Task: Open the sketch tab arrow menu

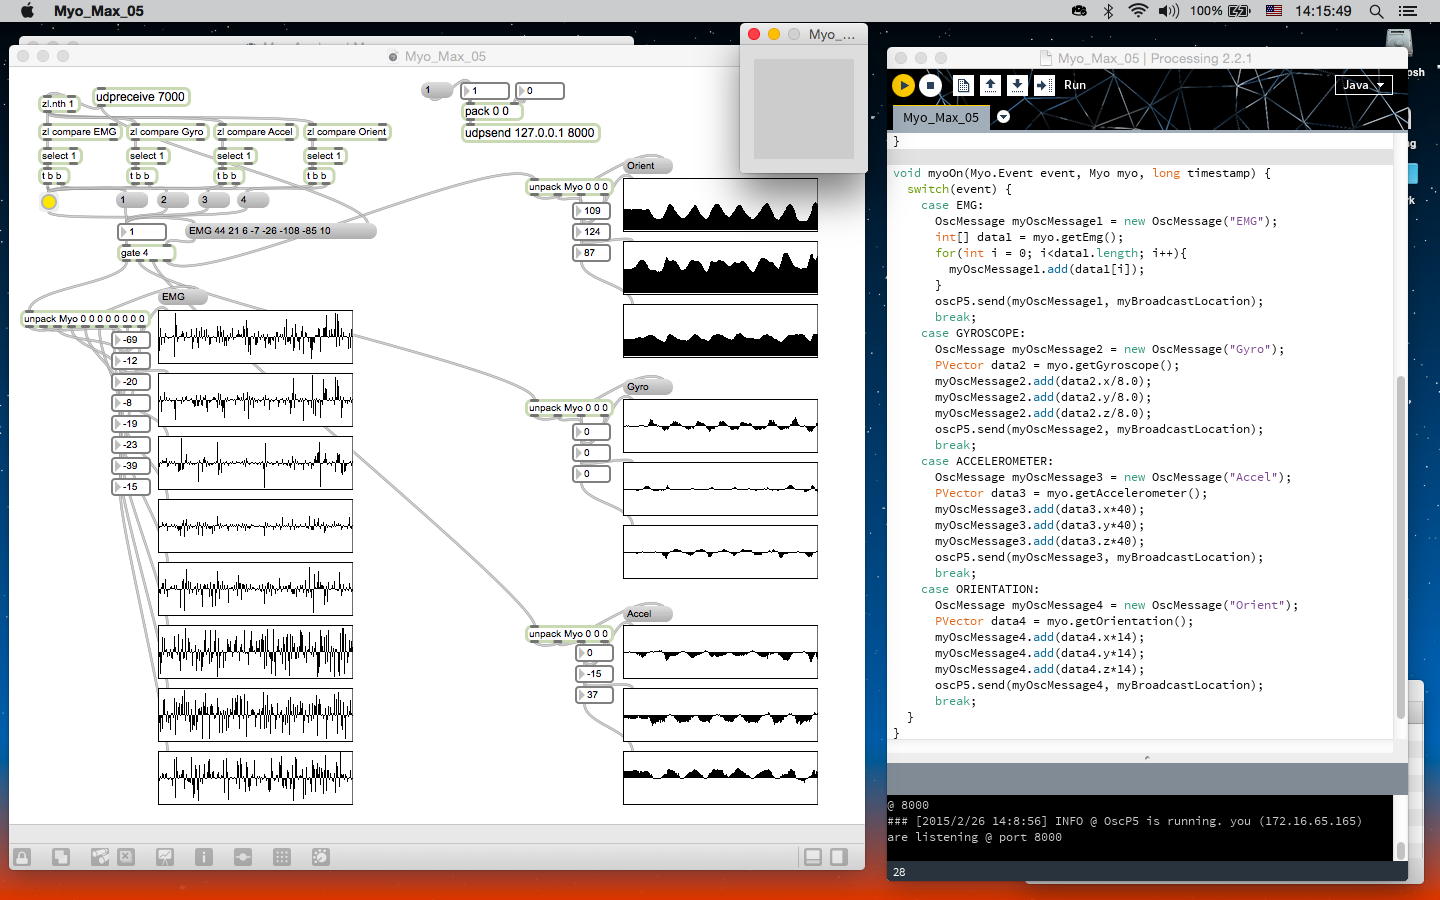Action: [1003, 117]
